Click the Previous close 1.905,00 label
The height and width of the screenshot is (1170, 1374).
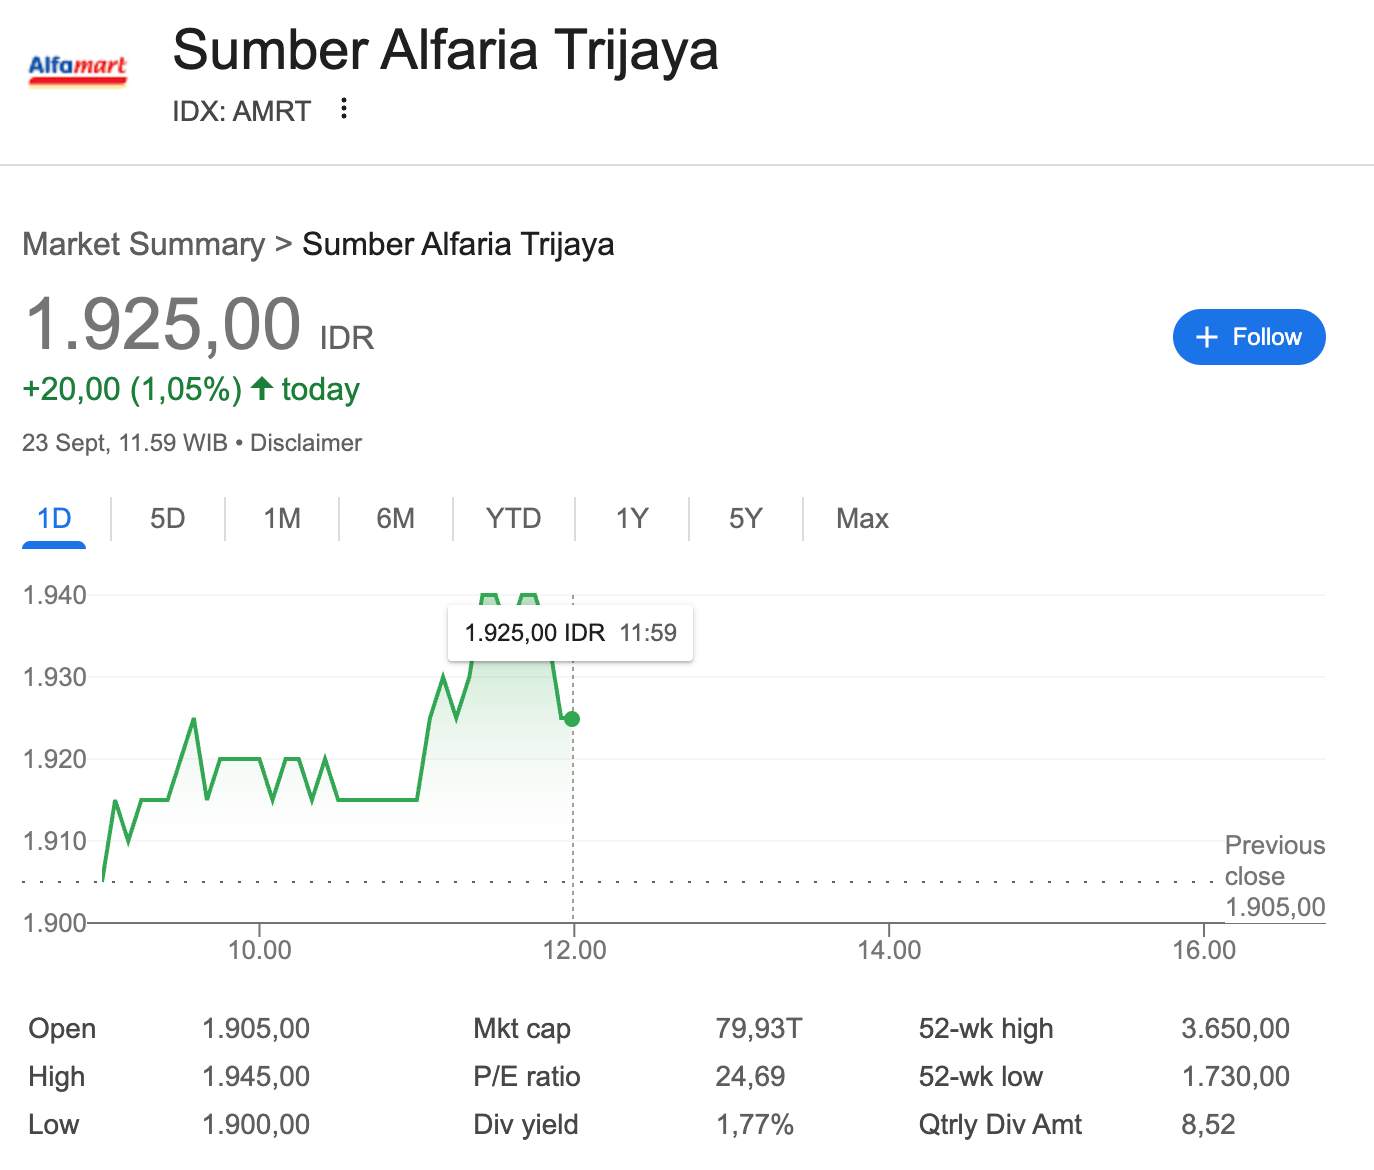(x=1275, y=876)
